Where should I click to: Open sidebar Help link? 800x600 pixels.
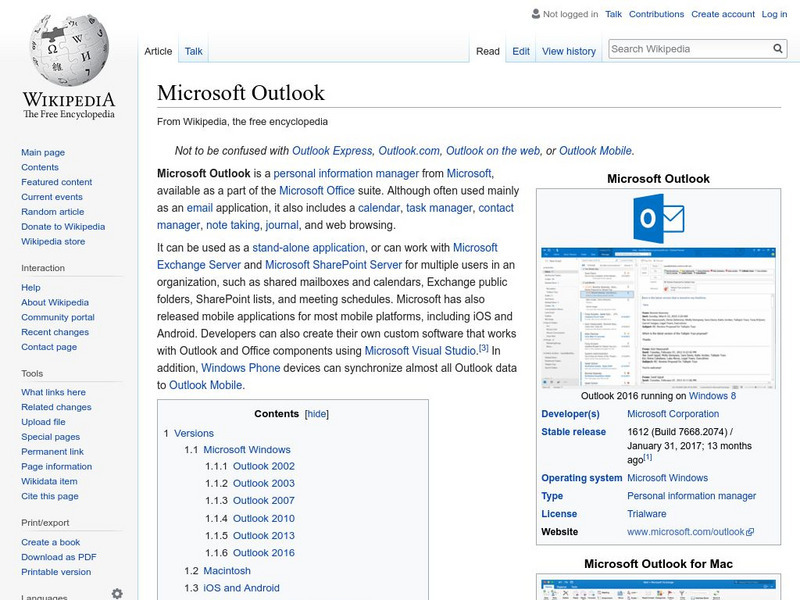pyautogui.click(x=31, y=287)
